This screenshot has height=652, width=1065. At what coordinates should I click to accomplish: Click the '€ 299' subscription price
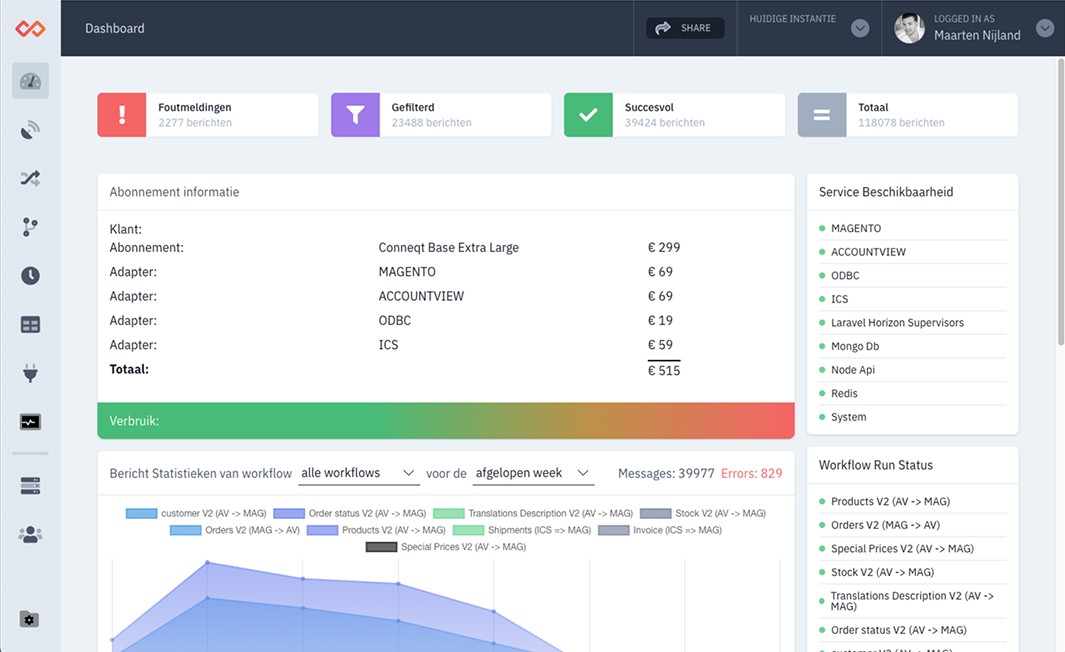click(664, 247)
